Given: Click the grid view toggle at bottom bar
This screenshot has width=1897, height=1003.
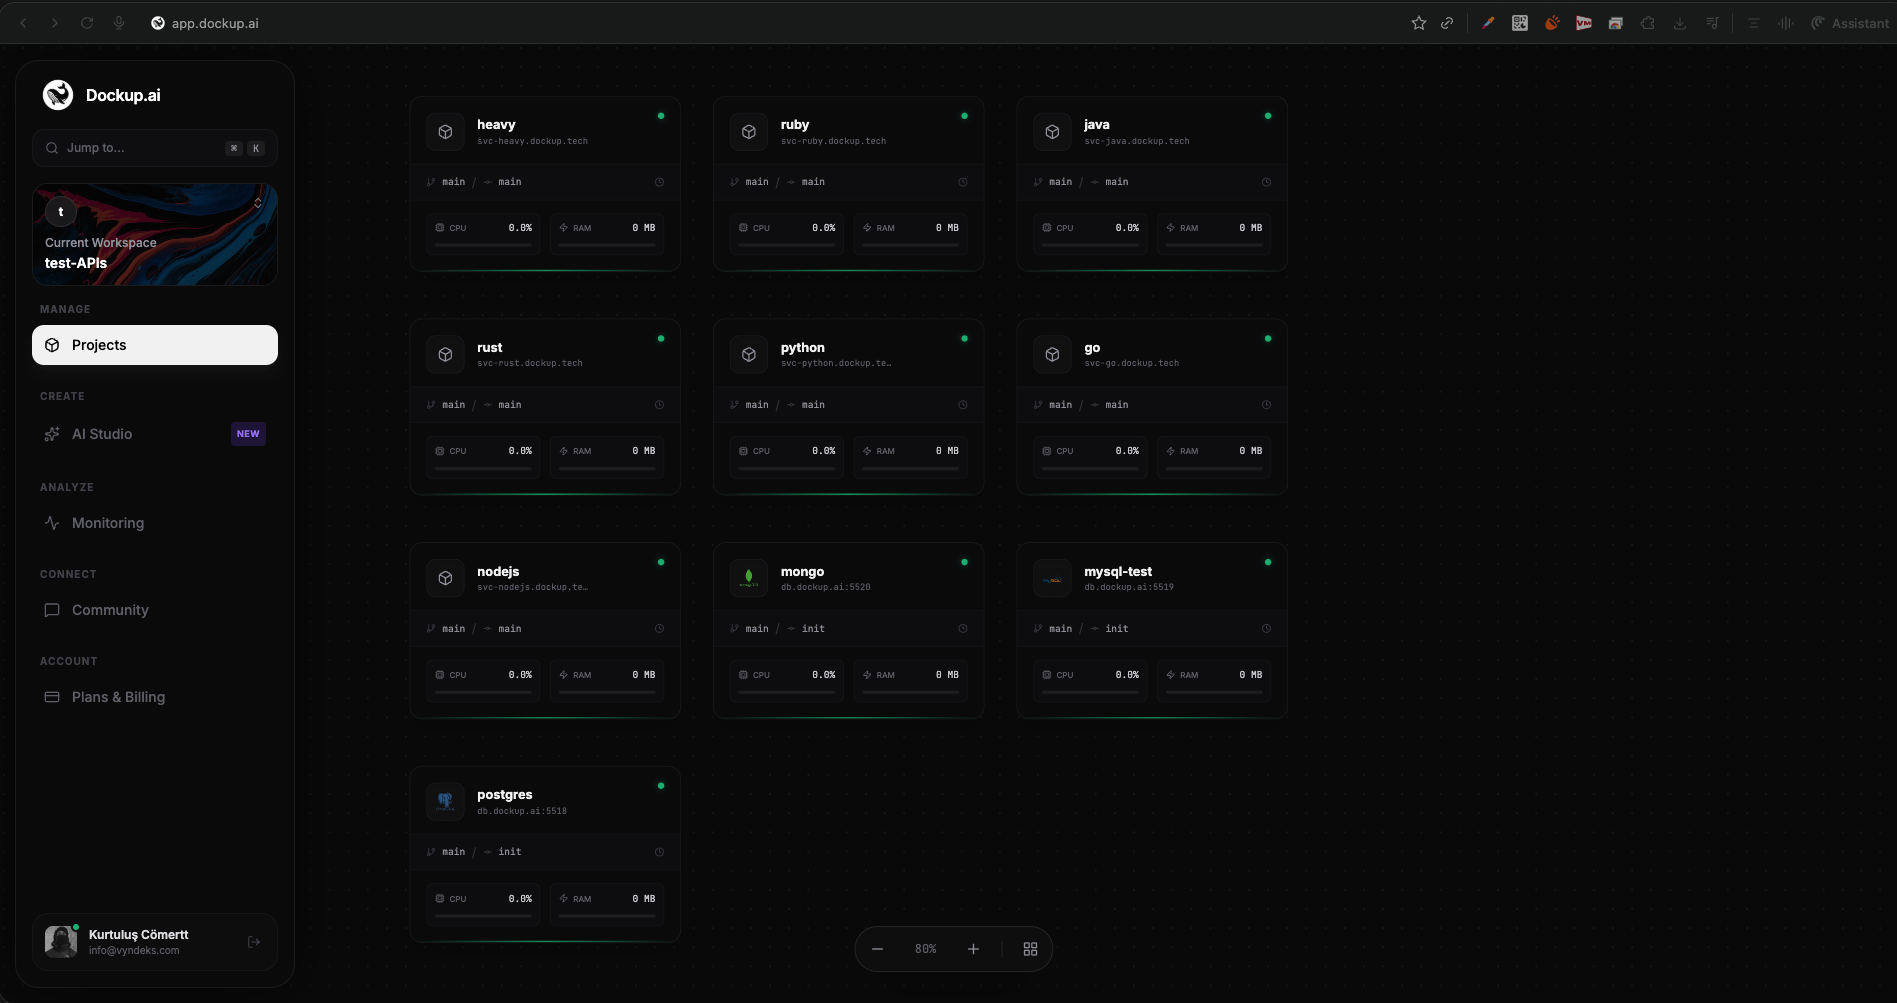Looking at the screenshot, I should pos(1030,948).
